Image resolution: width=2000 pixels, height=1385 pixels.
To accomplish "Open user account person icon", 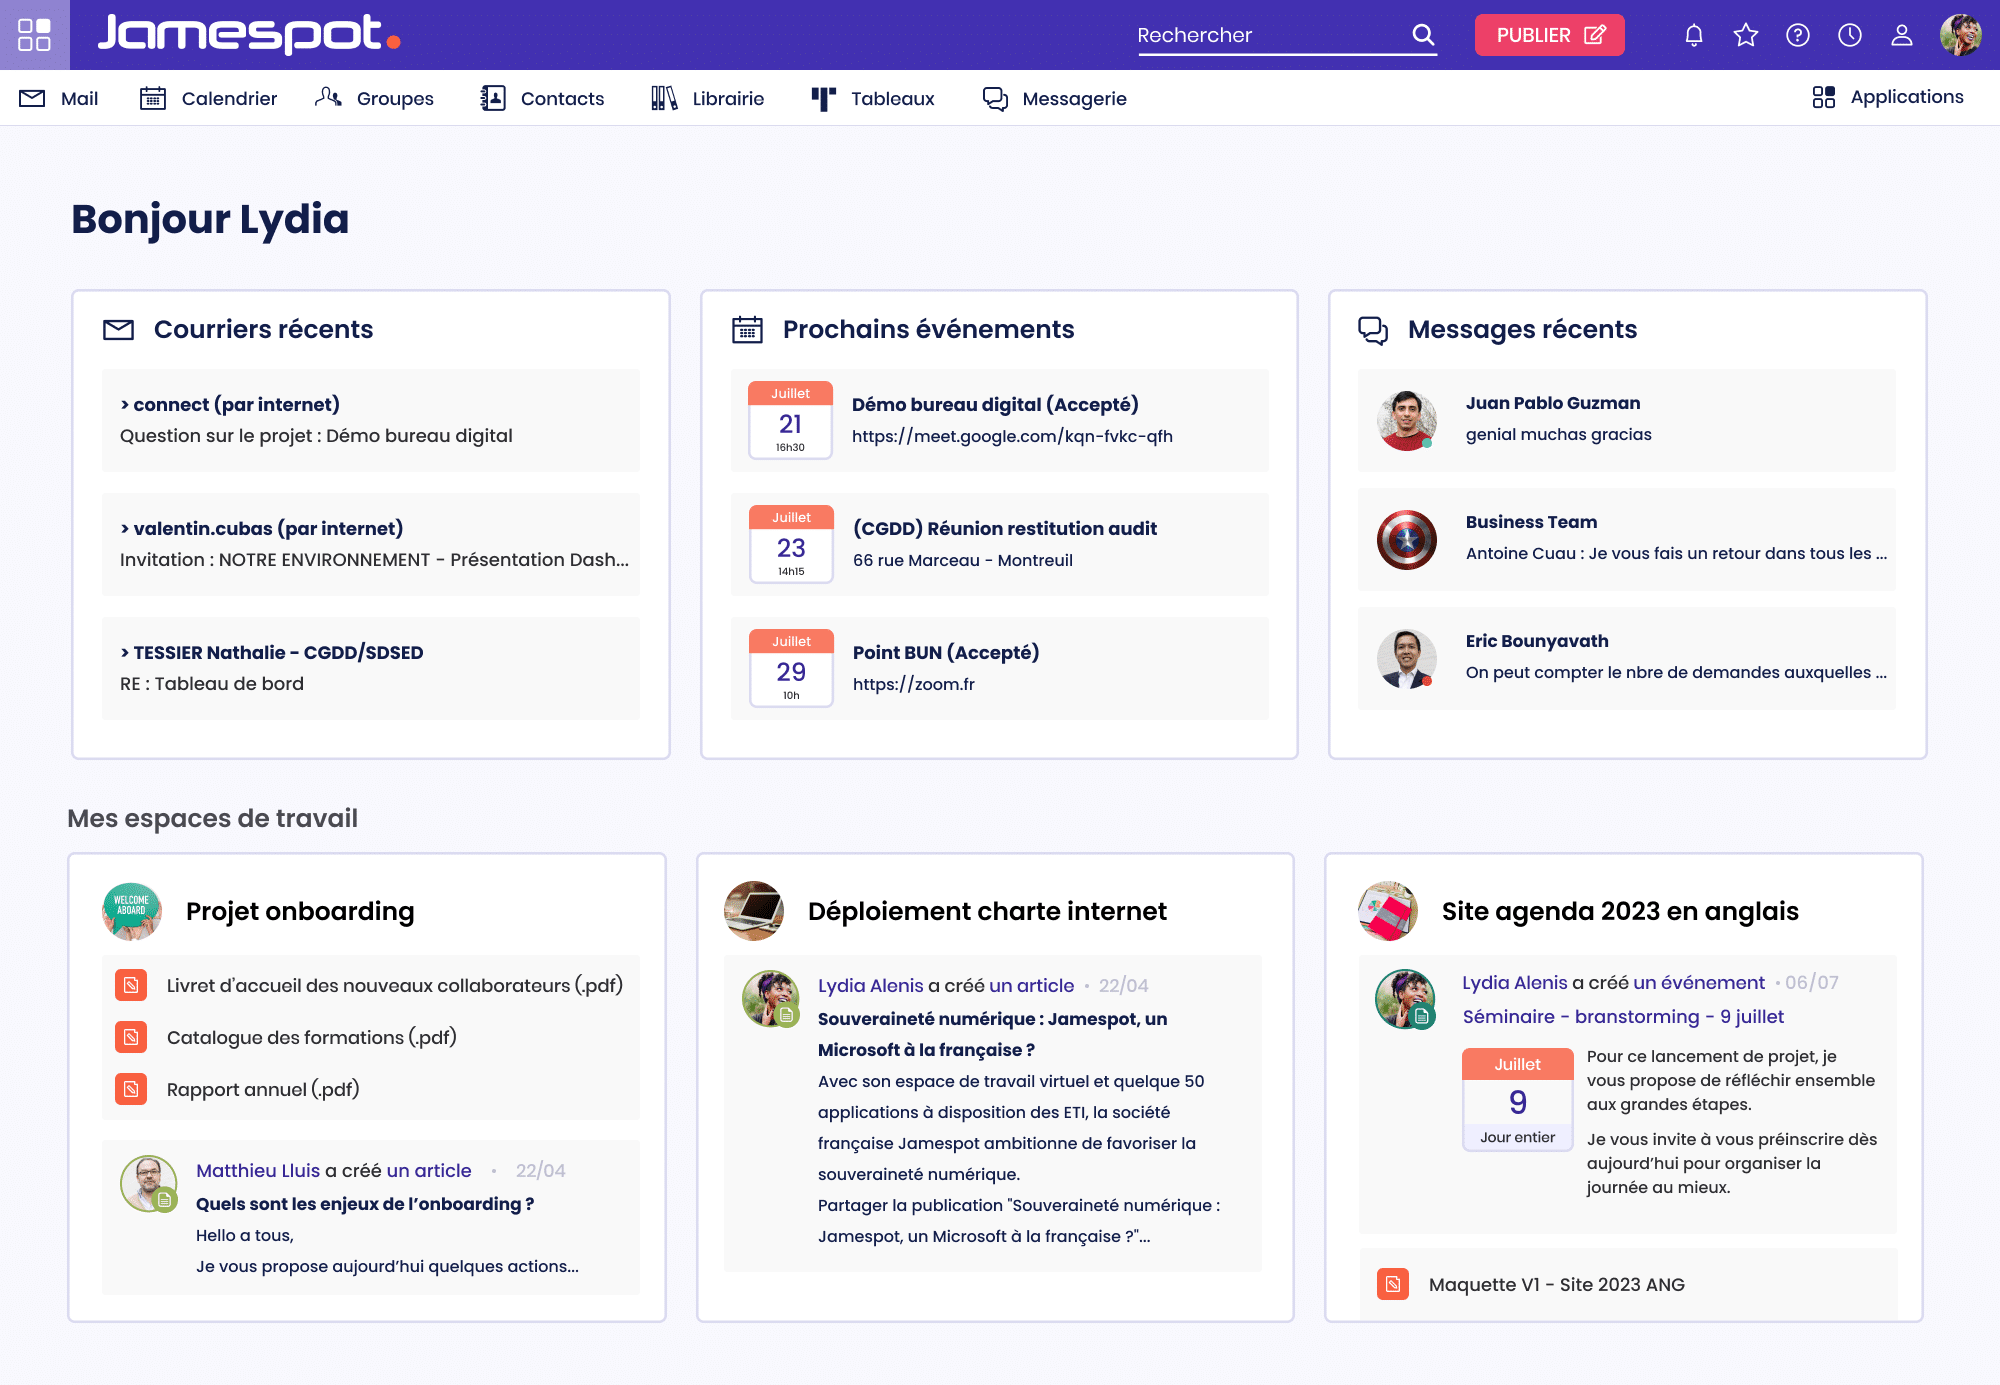I will pyautogui.click(x=1902, y=35).
